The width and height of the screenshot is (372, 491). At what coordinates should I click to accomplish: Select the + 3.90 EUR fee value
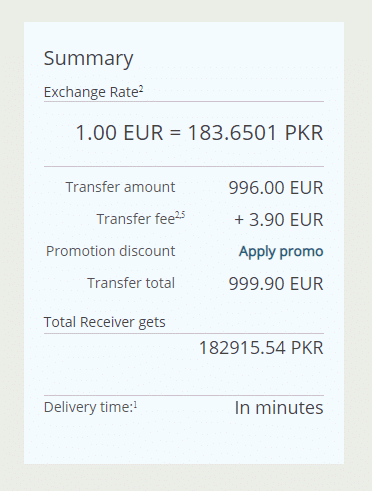(279, 220)
